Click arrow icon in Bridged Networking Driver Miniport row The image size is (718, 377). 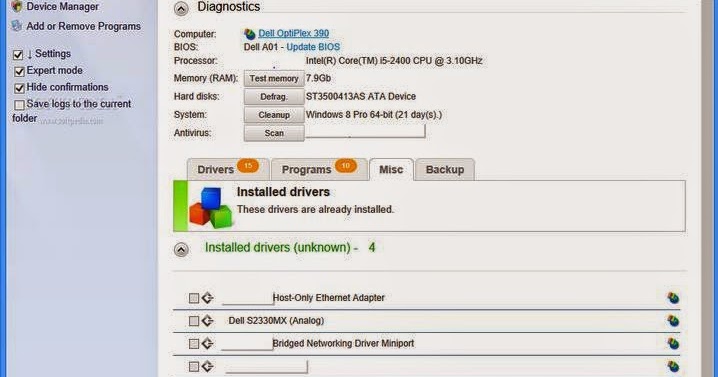pos(207,343)
